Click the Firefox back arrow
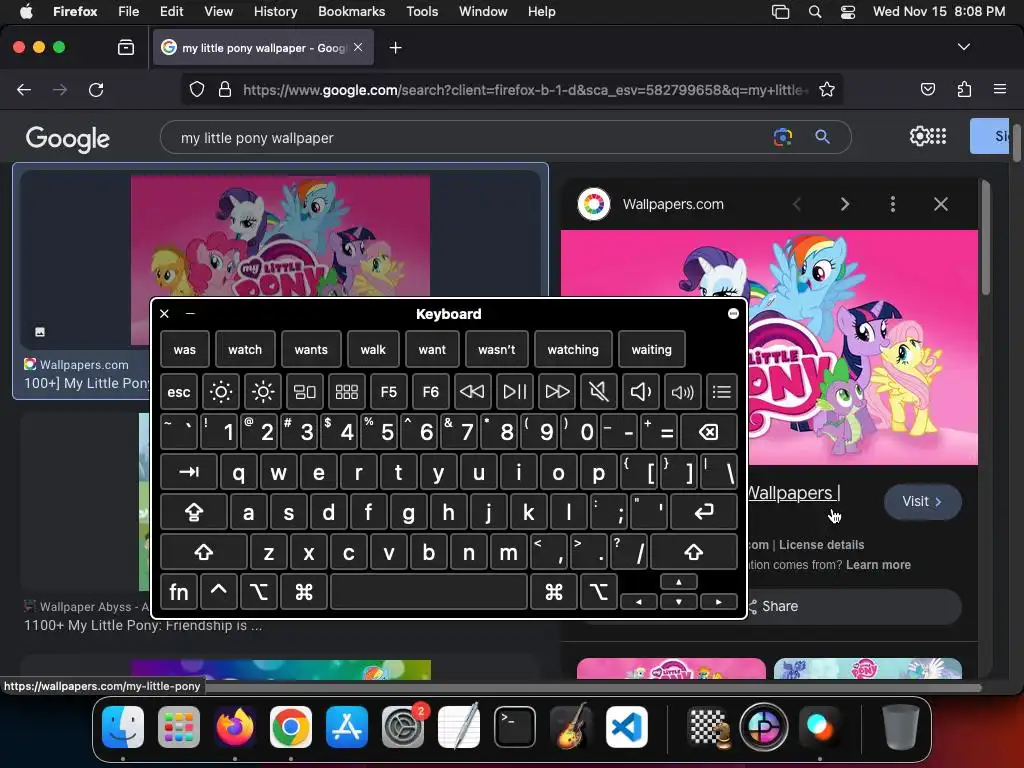The width and height of the screenshot is (1024, 768). point(24,89)
